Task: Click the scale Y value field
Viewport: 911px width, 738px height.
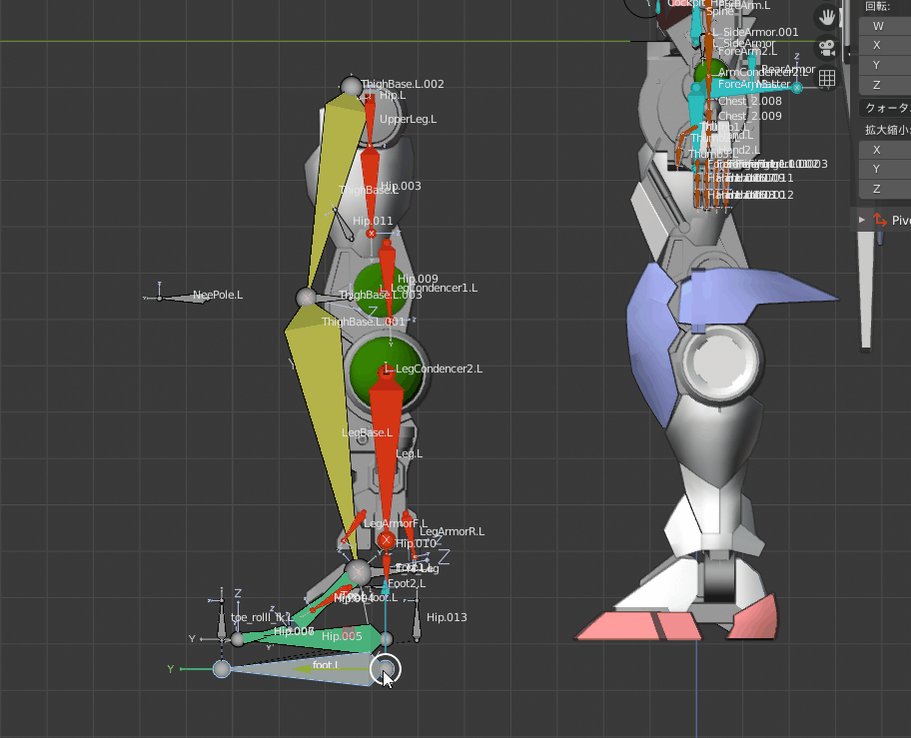Action: click(x=885, y=169)
